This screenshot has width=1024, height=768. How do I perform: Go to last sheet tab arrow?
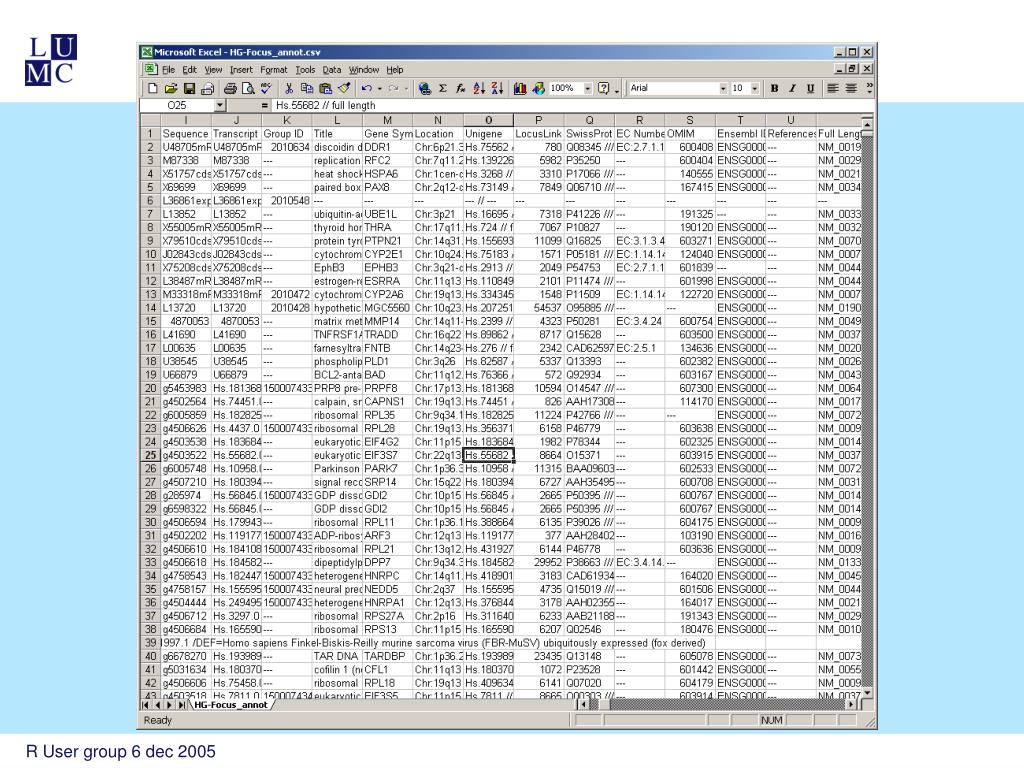click(x=181, y=705)
